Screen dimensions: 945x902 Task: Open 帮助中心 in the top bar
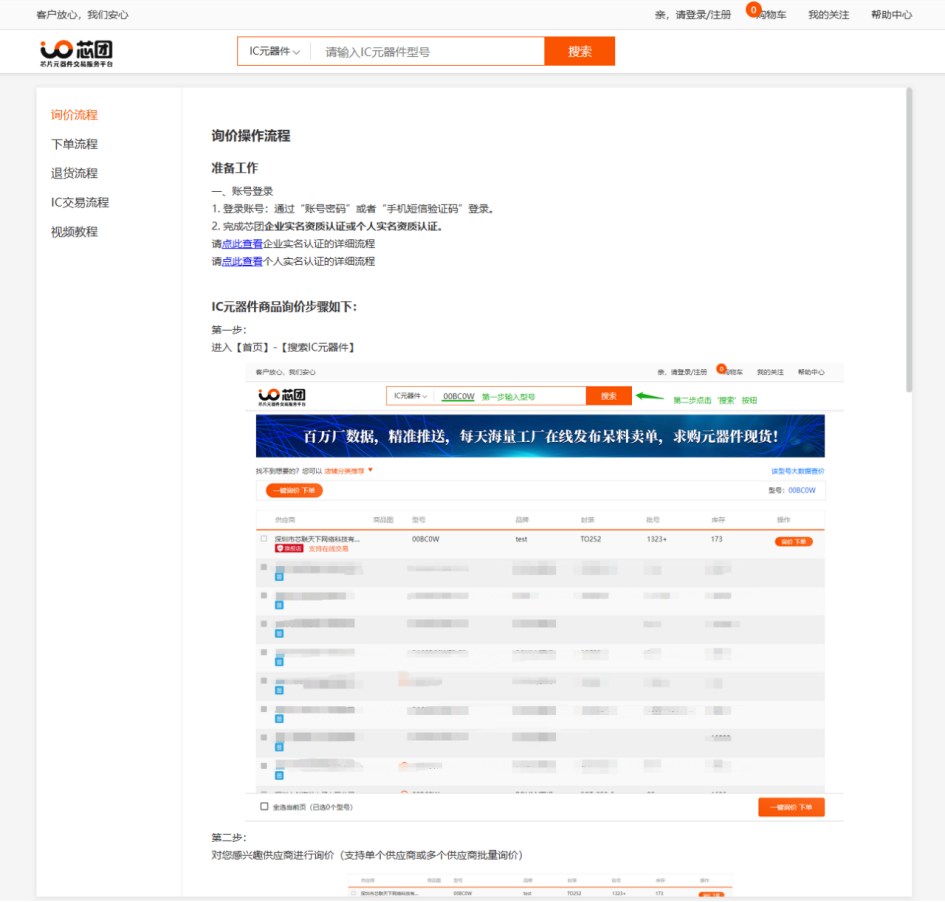(891, 15)
